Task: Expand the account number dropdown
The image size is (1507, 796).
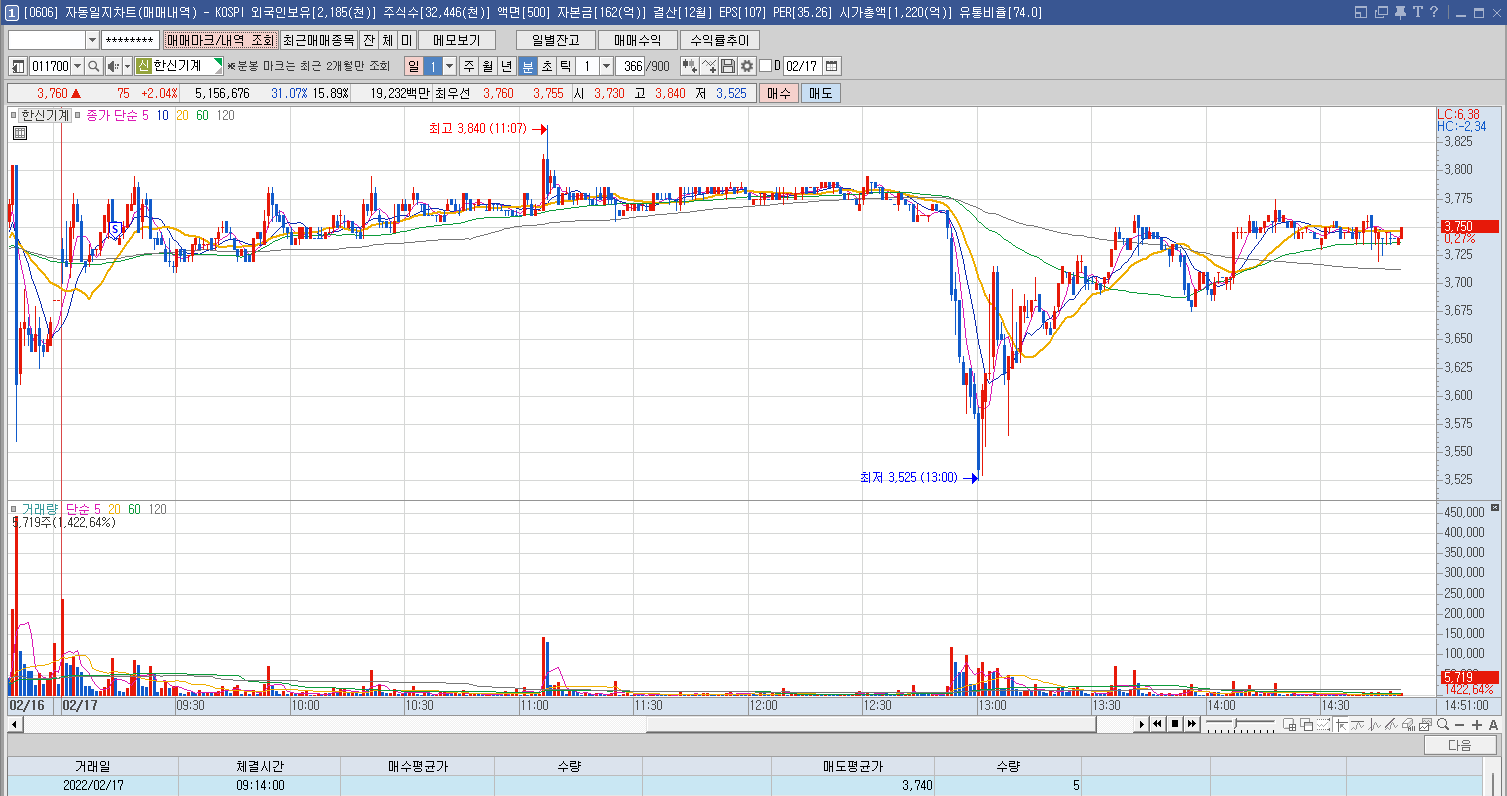Action: (92, 40)
